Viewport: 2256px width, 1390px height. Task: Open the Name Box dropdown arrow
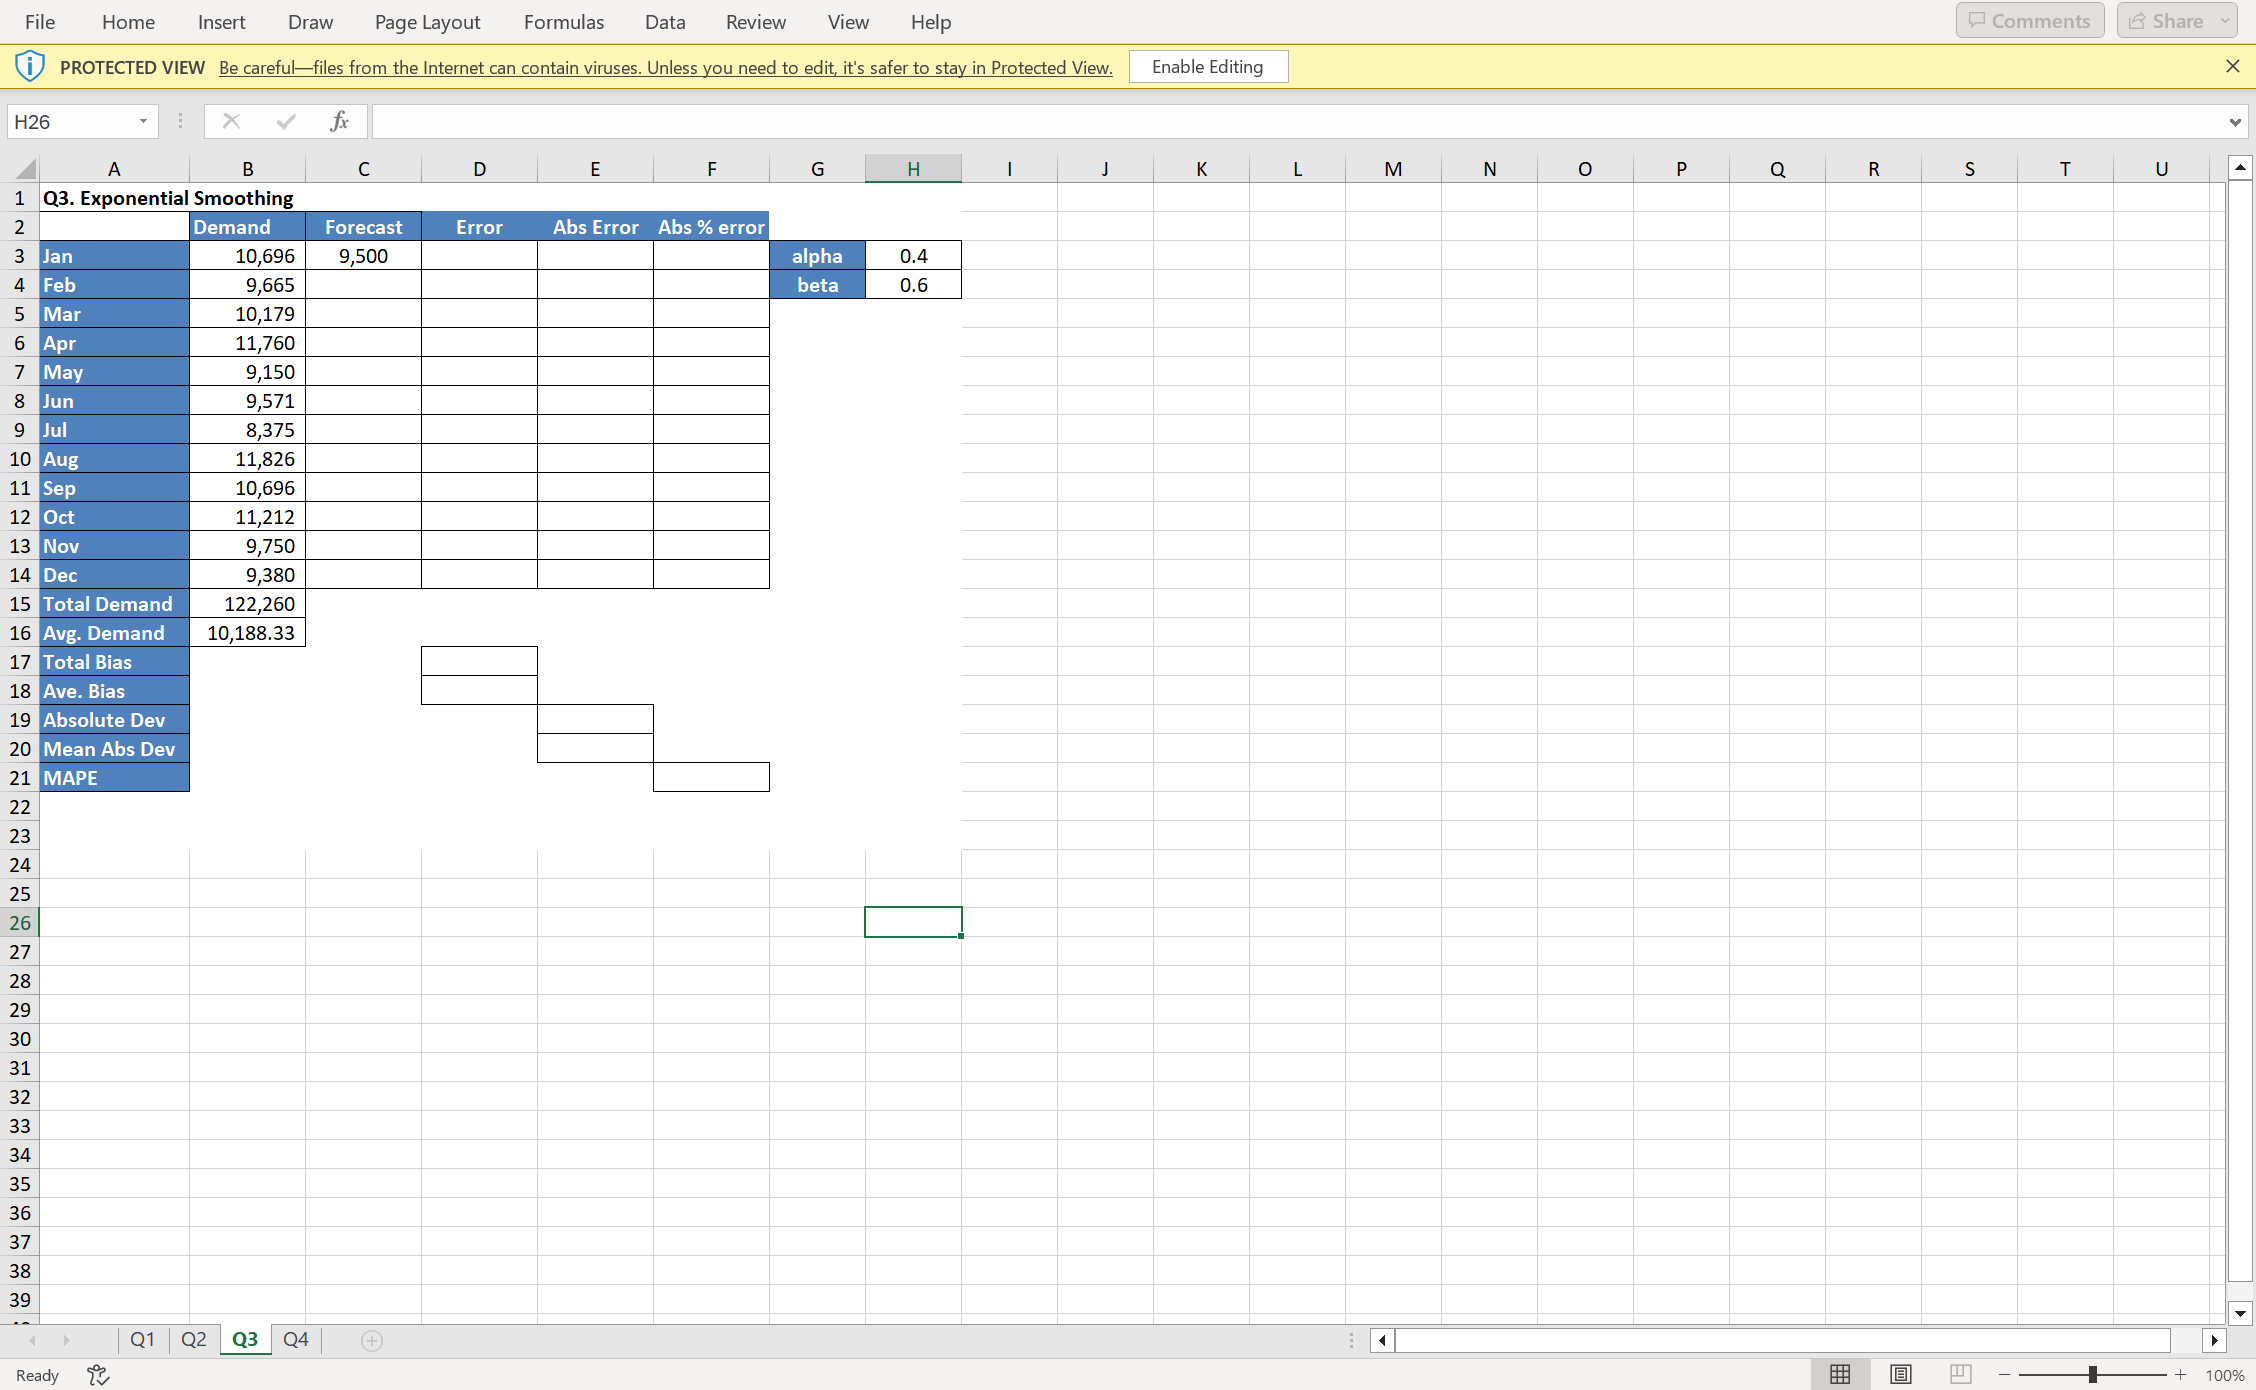pyautogui.click(x=143, y=121)
